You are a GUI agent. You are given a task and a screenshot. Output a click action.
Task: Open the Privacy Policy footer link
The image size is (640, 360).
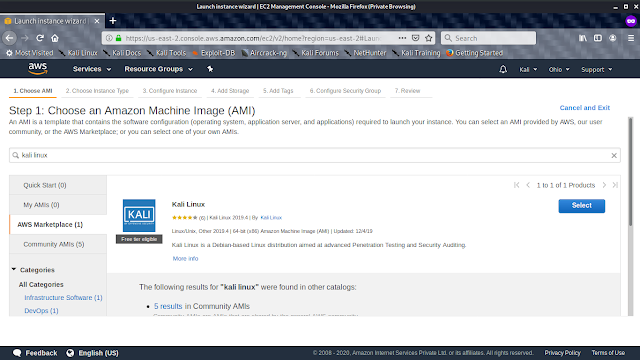(x=562, y=353)
